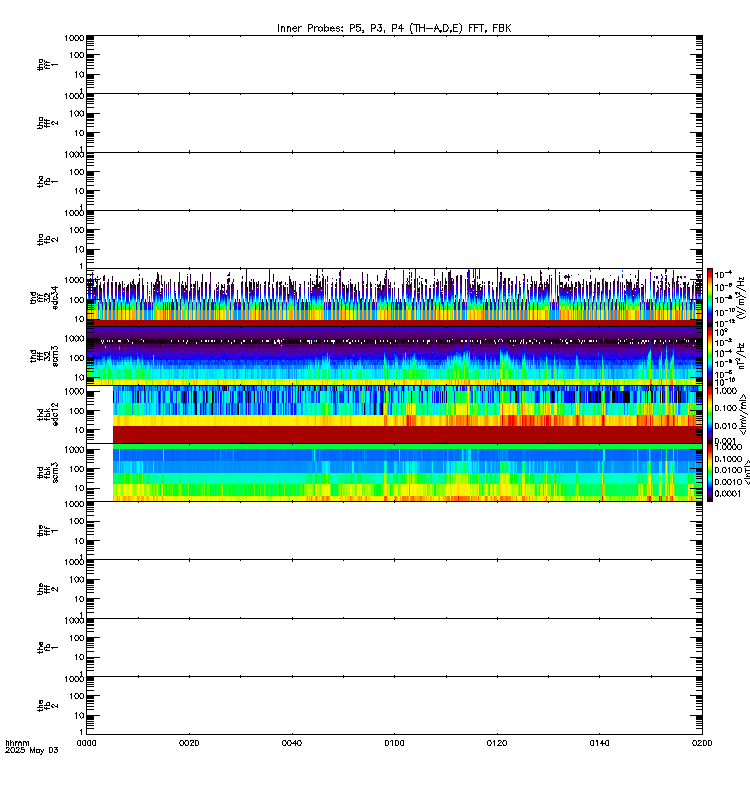Select the 'the fb 2' panel label
Screen dimensions: 750x800
pyautogui.click(x=47, y=706)
